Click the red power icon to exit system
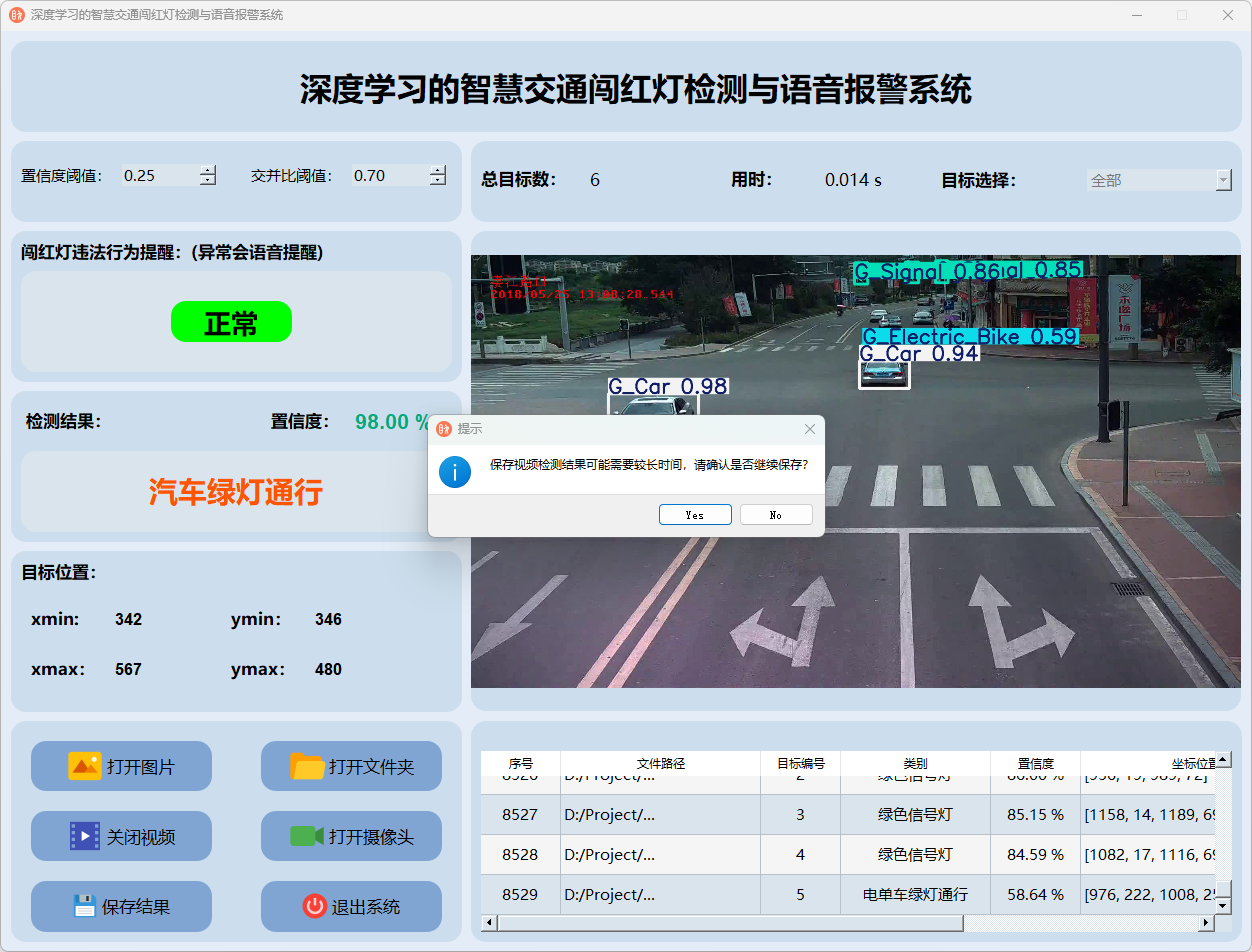Image resolution: width=1252 pixels, height=952 pixels. 314,906
